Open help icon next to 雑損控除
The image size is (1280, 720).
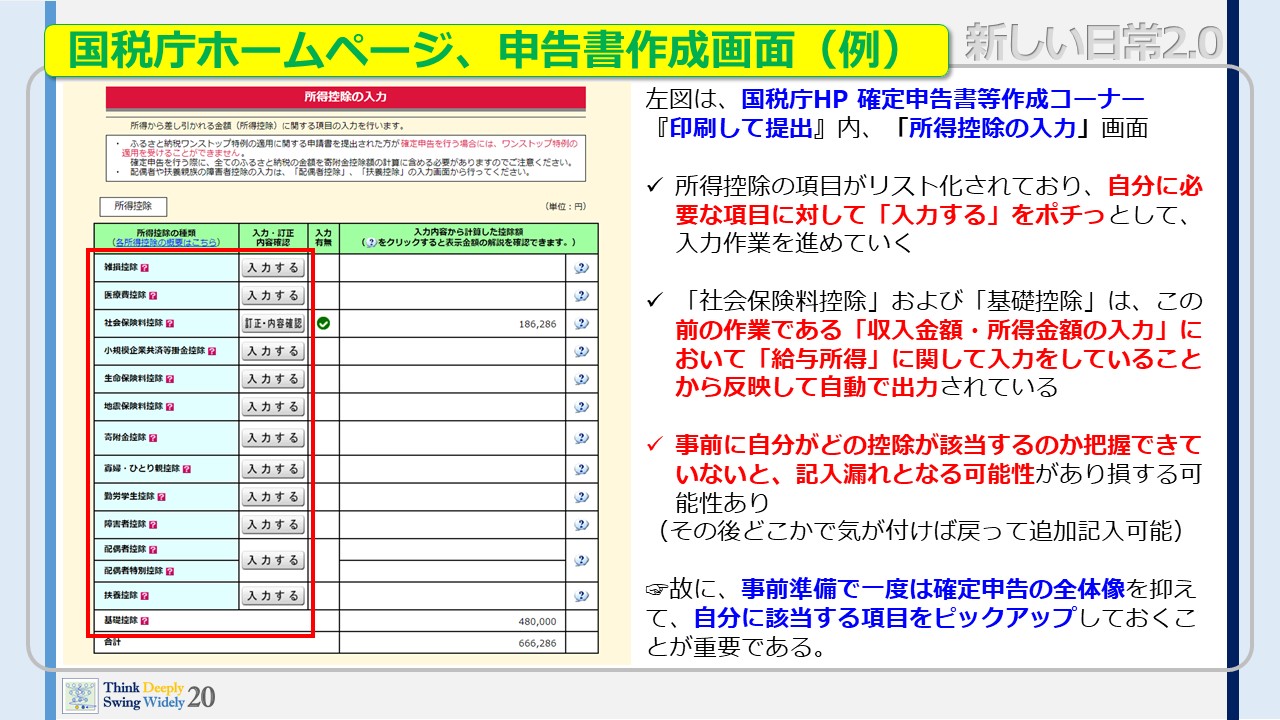145,268
